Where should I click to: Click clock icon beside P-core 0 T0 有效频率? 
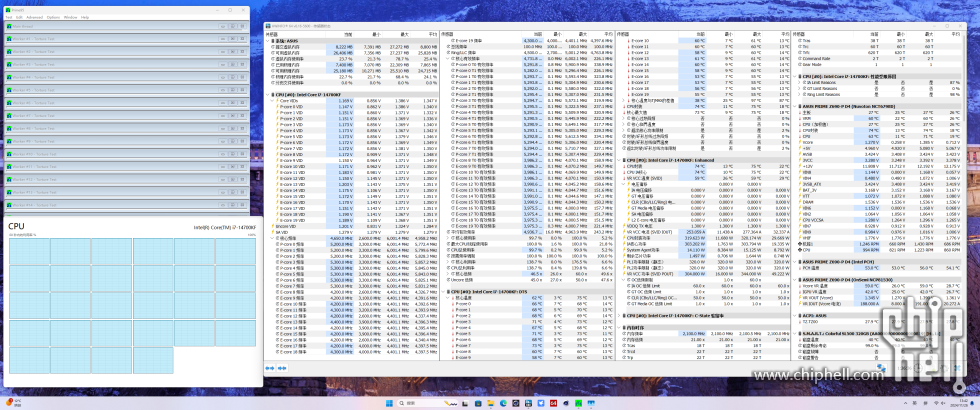[453, 64]
